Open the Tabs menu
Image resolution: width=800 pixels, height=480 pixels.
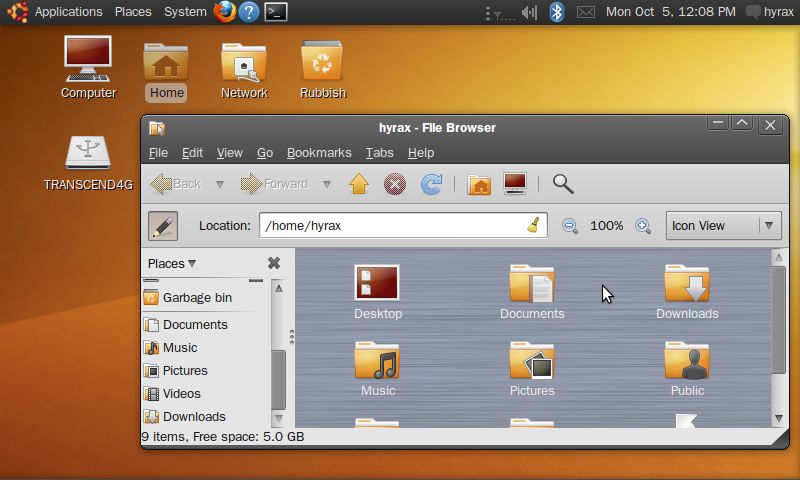(380, 153)
